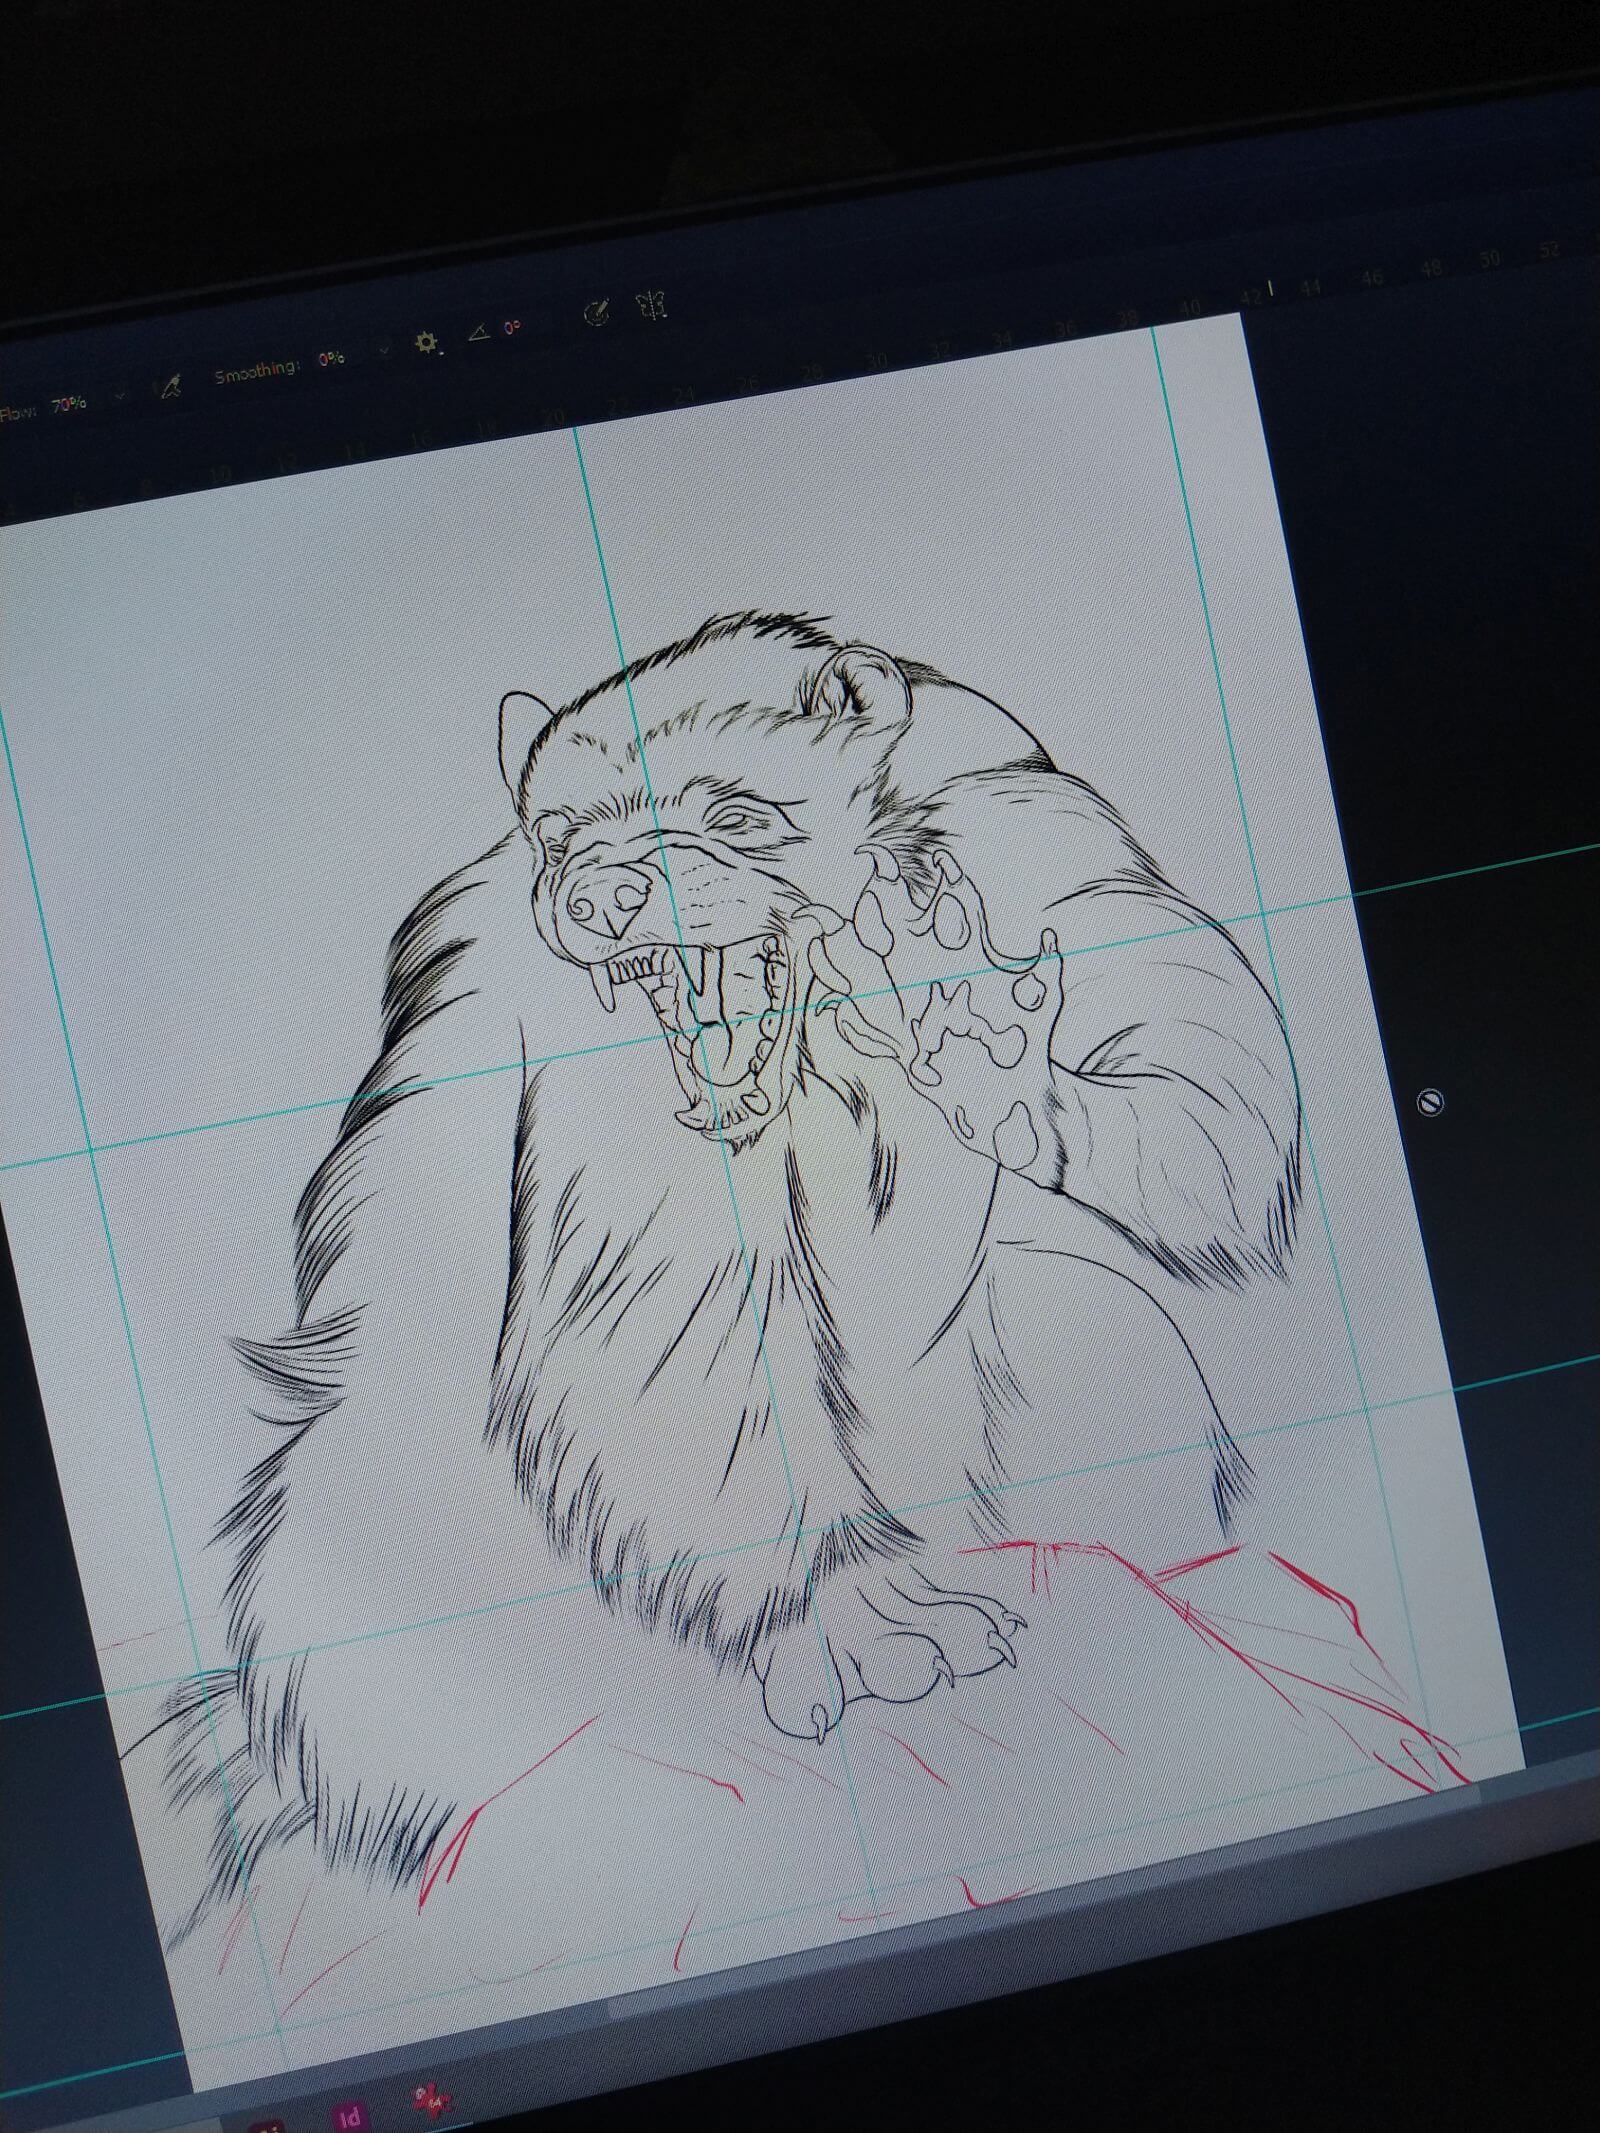Click the 48 mark on horizontal ruler
Image resolution: width=1600 pixels, height=2133 pixels.
pos(1432,268)
